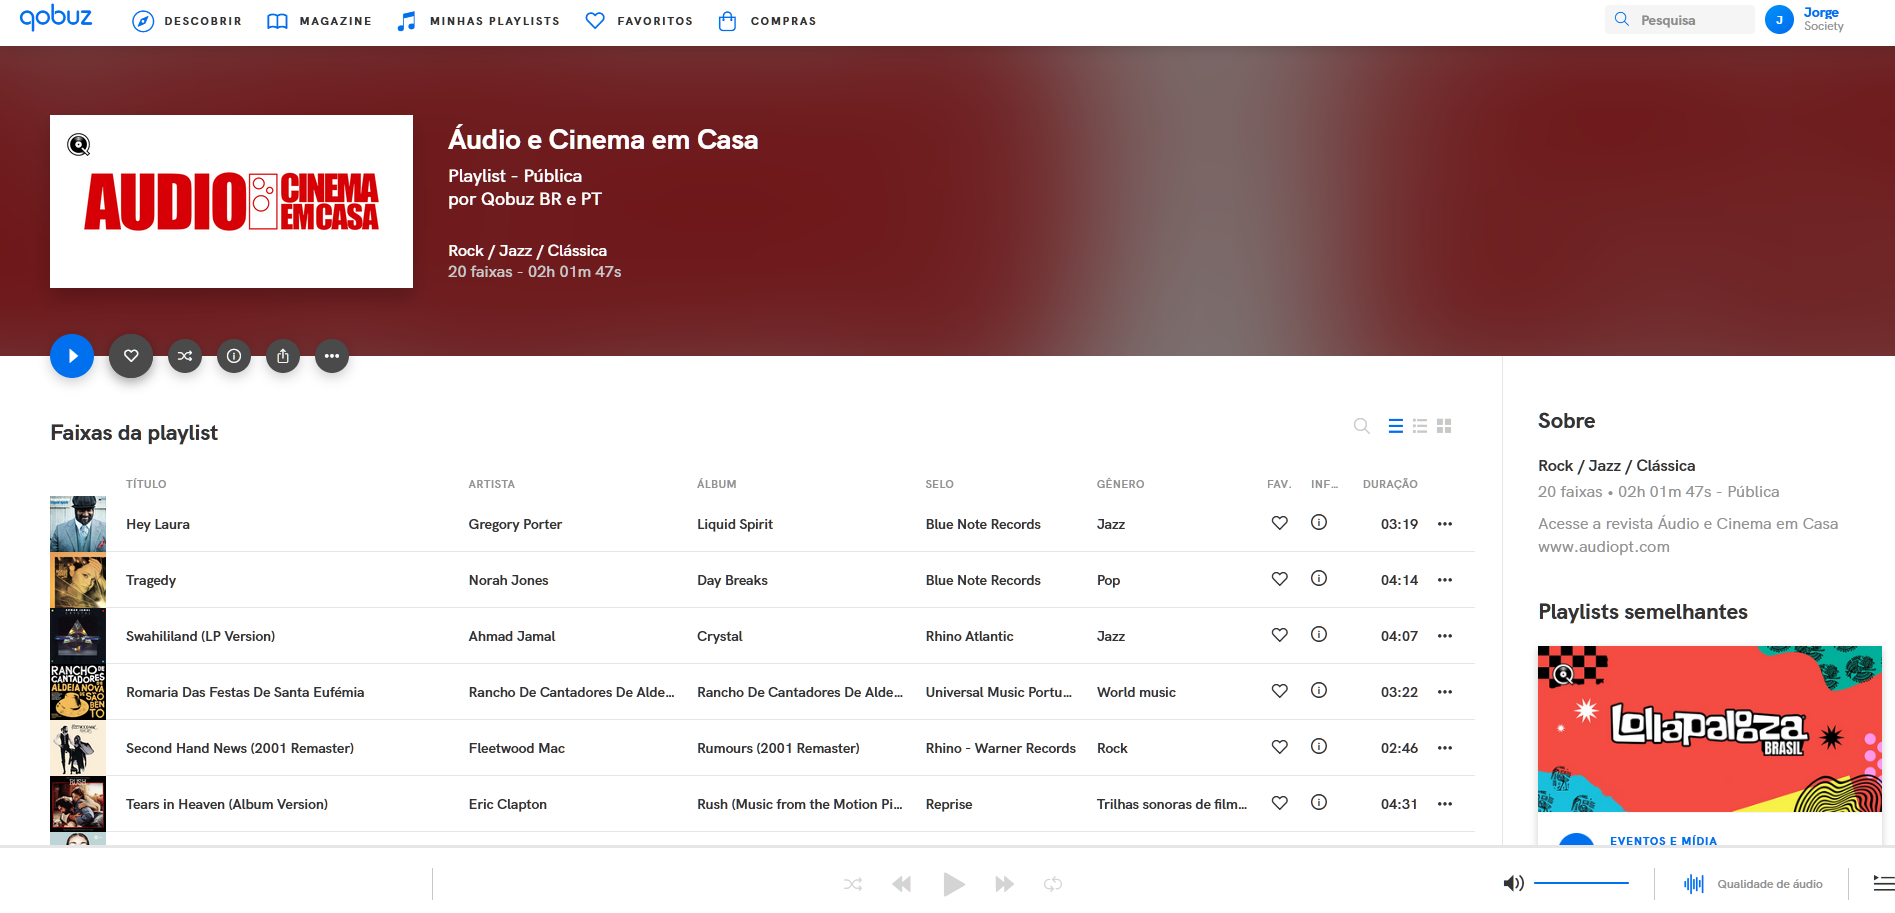Go to the Descobrir section
1895x913 pixels.
pyautogui.click(x=187, y=21)
